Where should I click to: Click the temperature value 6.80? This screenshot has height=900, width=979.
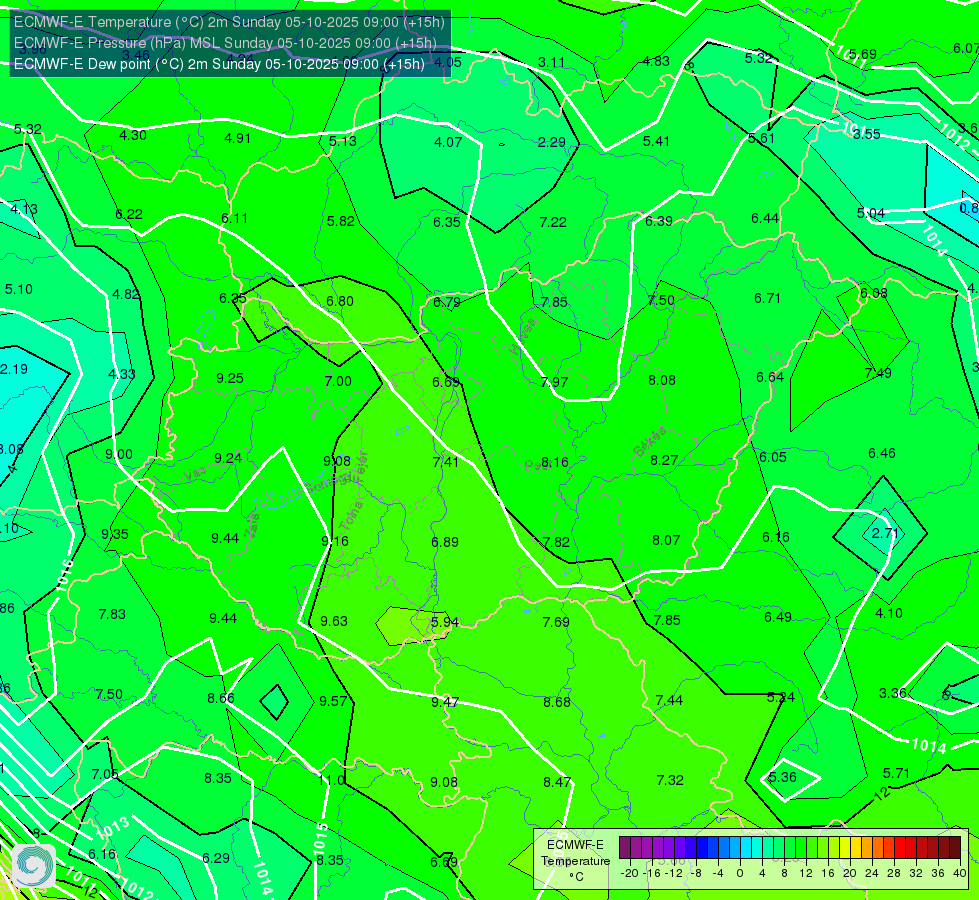pyautogui.click(x=340, y=301)
